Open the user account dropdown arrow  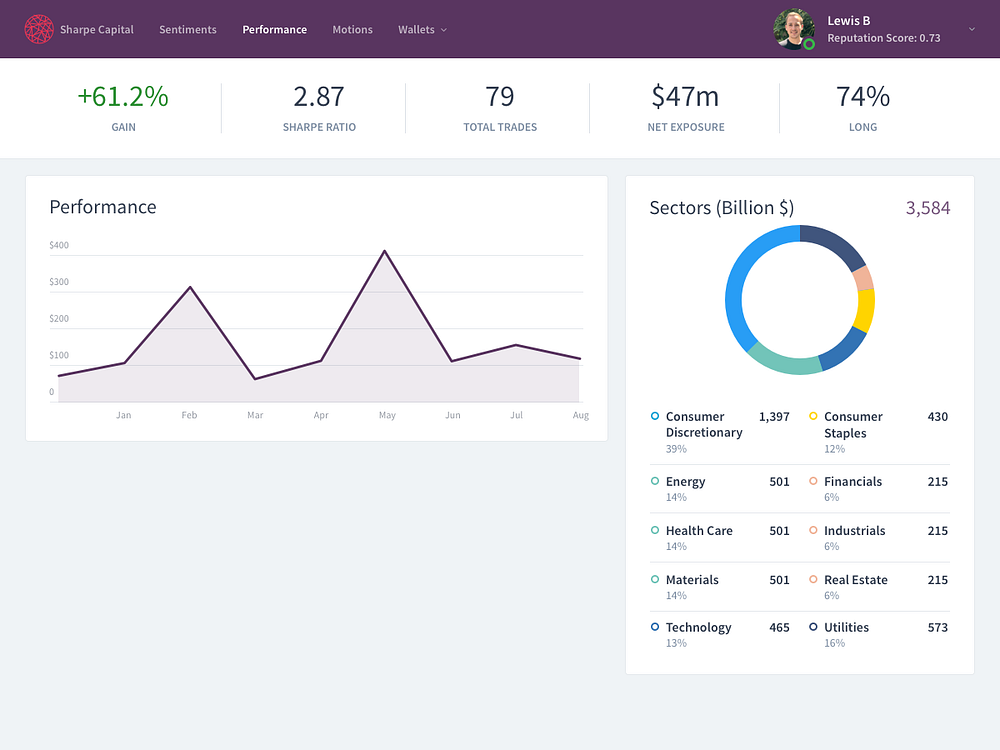[x=971, y=29]
